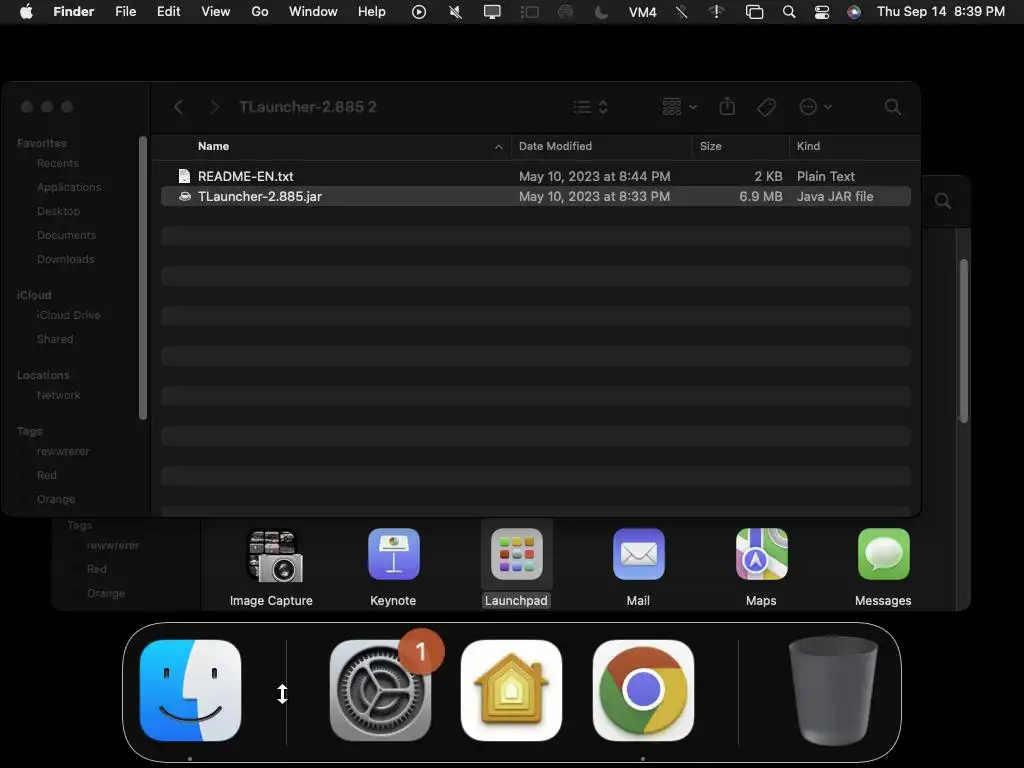Open the View menu
The image size is (1024, 768).
click(x=216, y=12)
